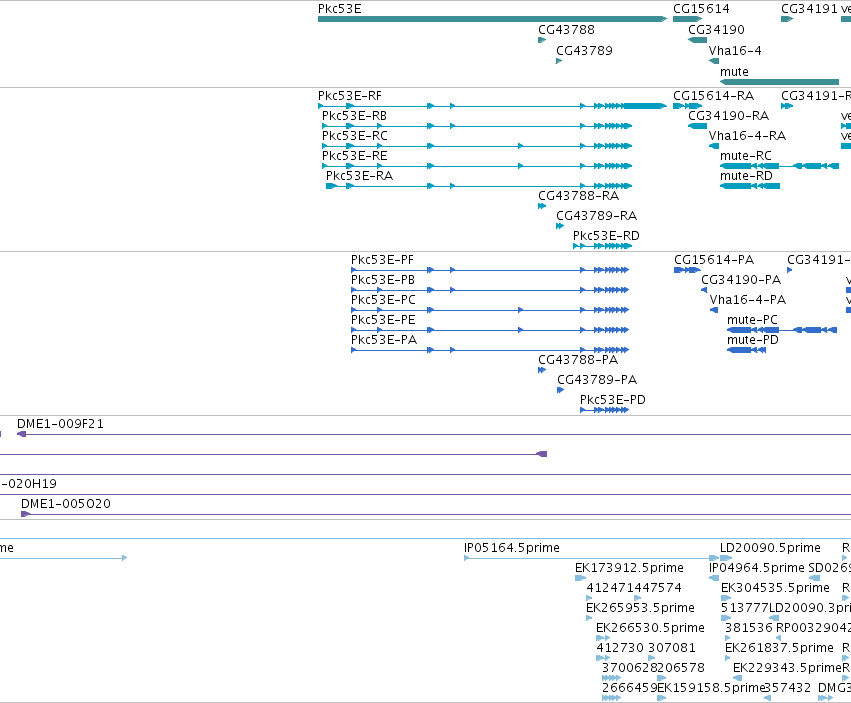Select the CG34190 gene label

(716, 30)
